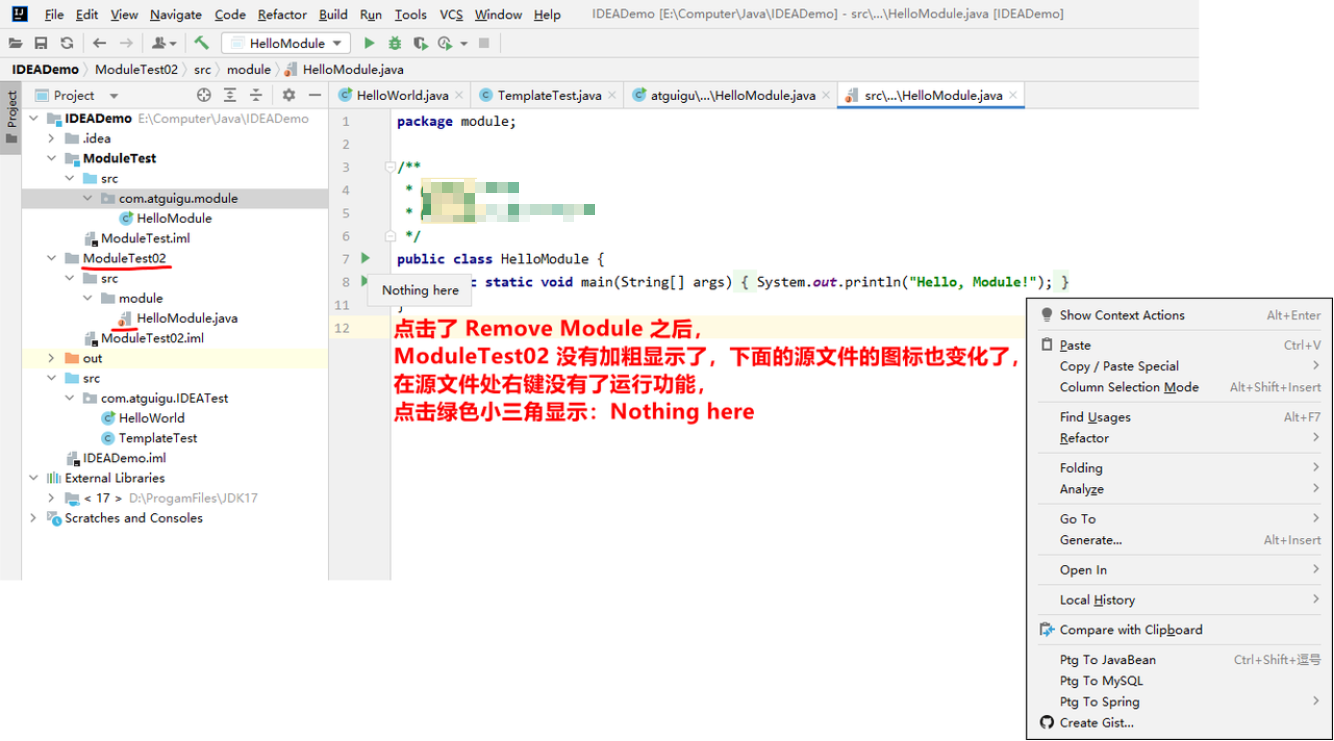This screenshot has height=741, width=1334.
Task: Click module breadcrumb in navigation bar
Action: tap(249, 69)
